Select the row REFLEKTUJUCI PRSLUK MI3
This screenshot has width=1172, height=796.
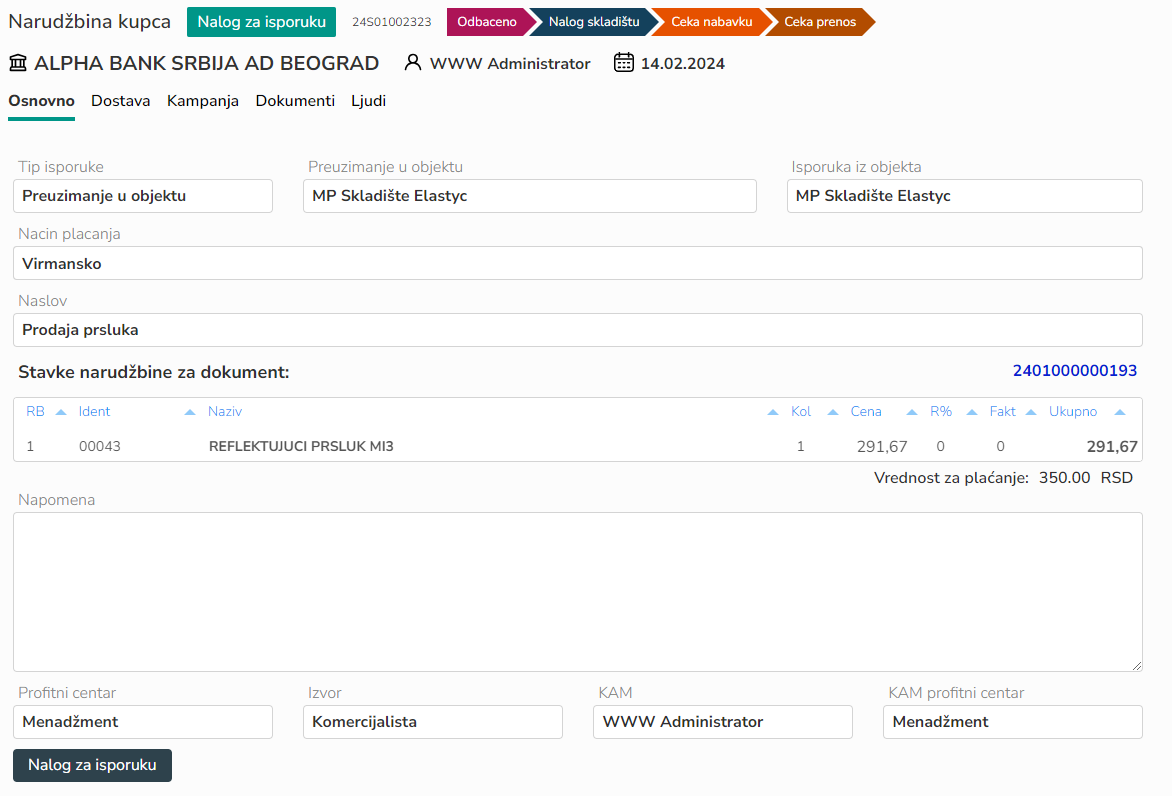(x=578, y=446)
